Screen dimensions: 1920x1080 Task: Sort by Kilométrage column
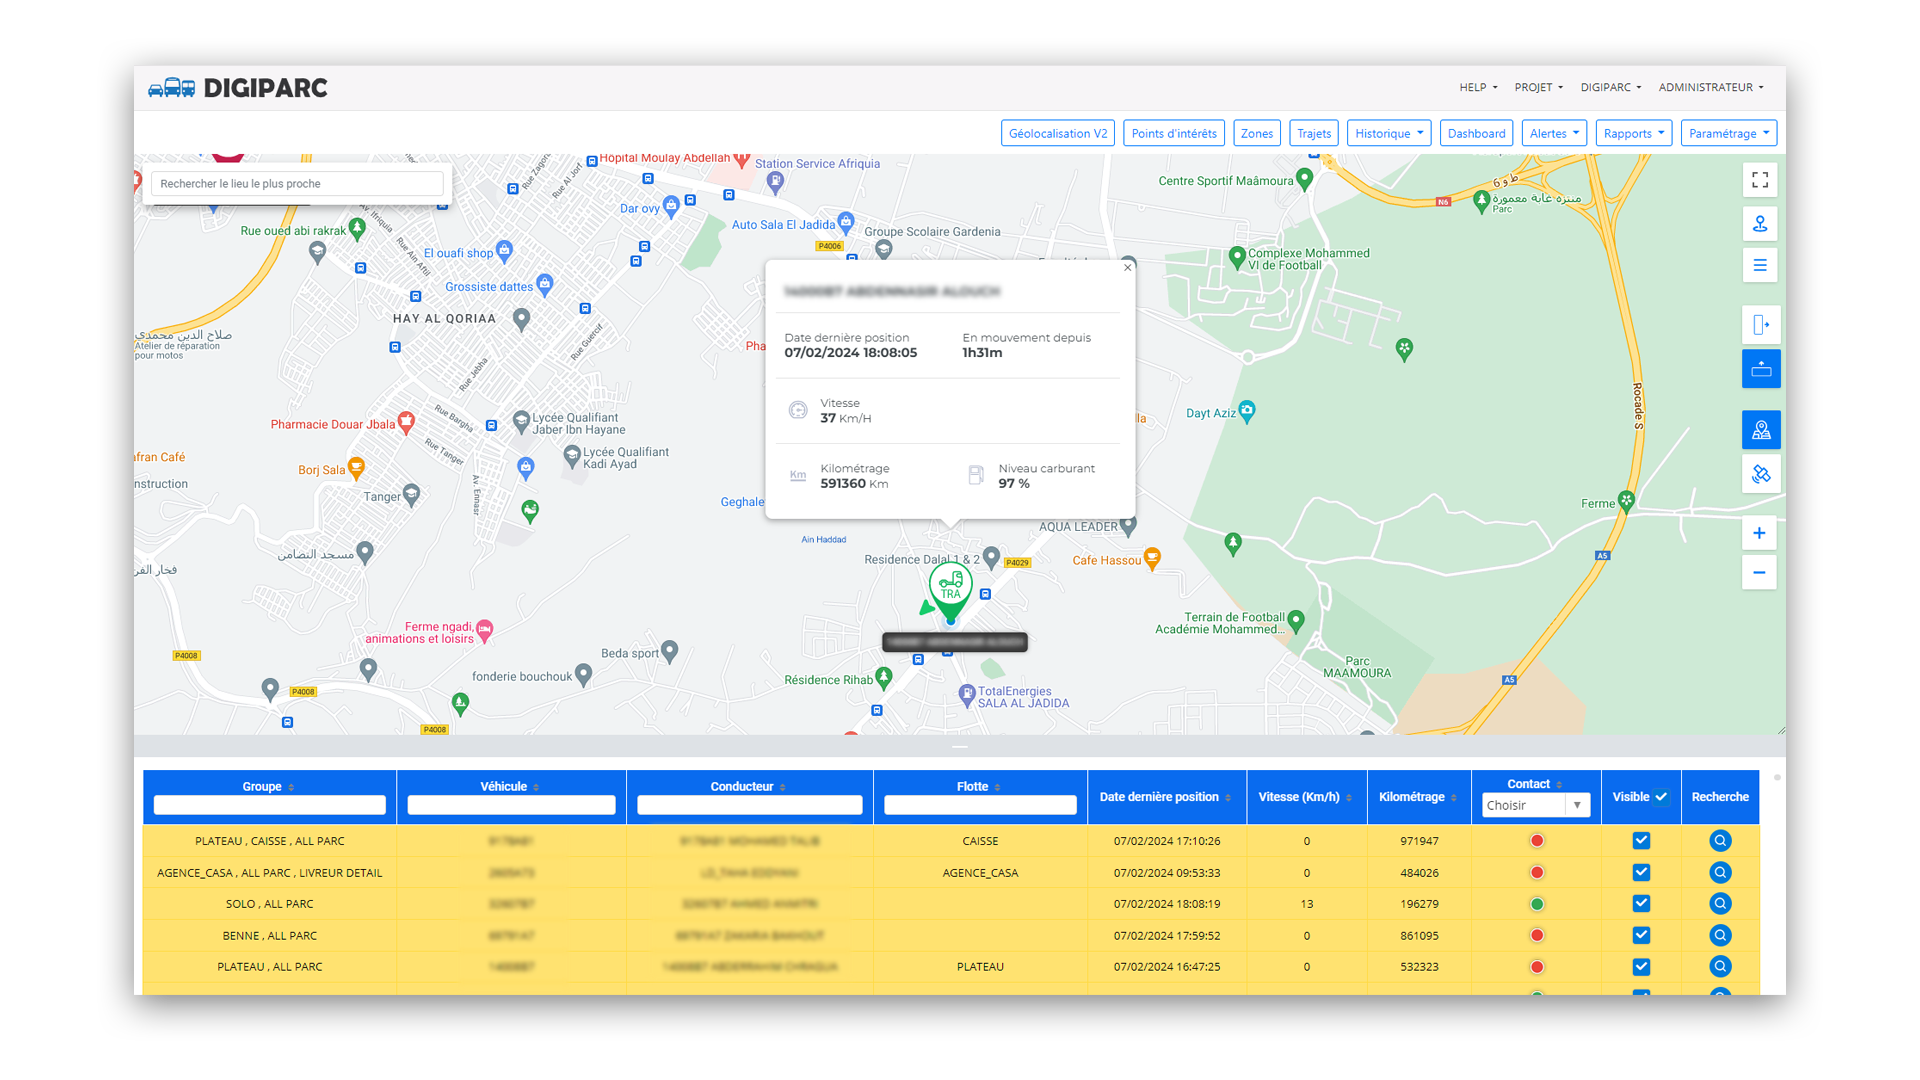point(1454,798)
